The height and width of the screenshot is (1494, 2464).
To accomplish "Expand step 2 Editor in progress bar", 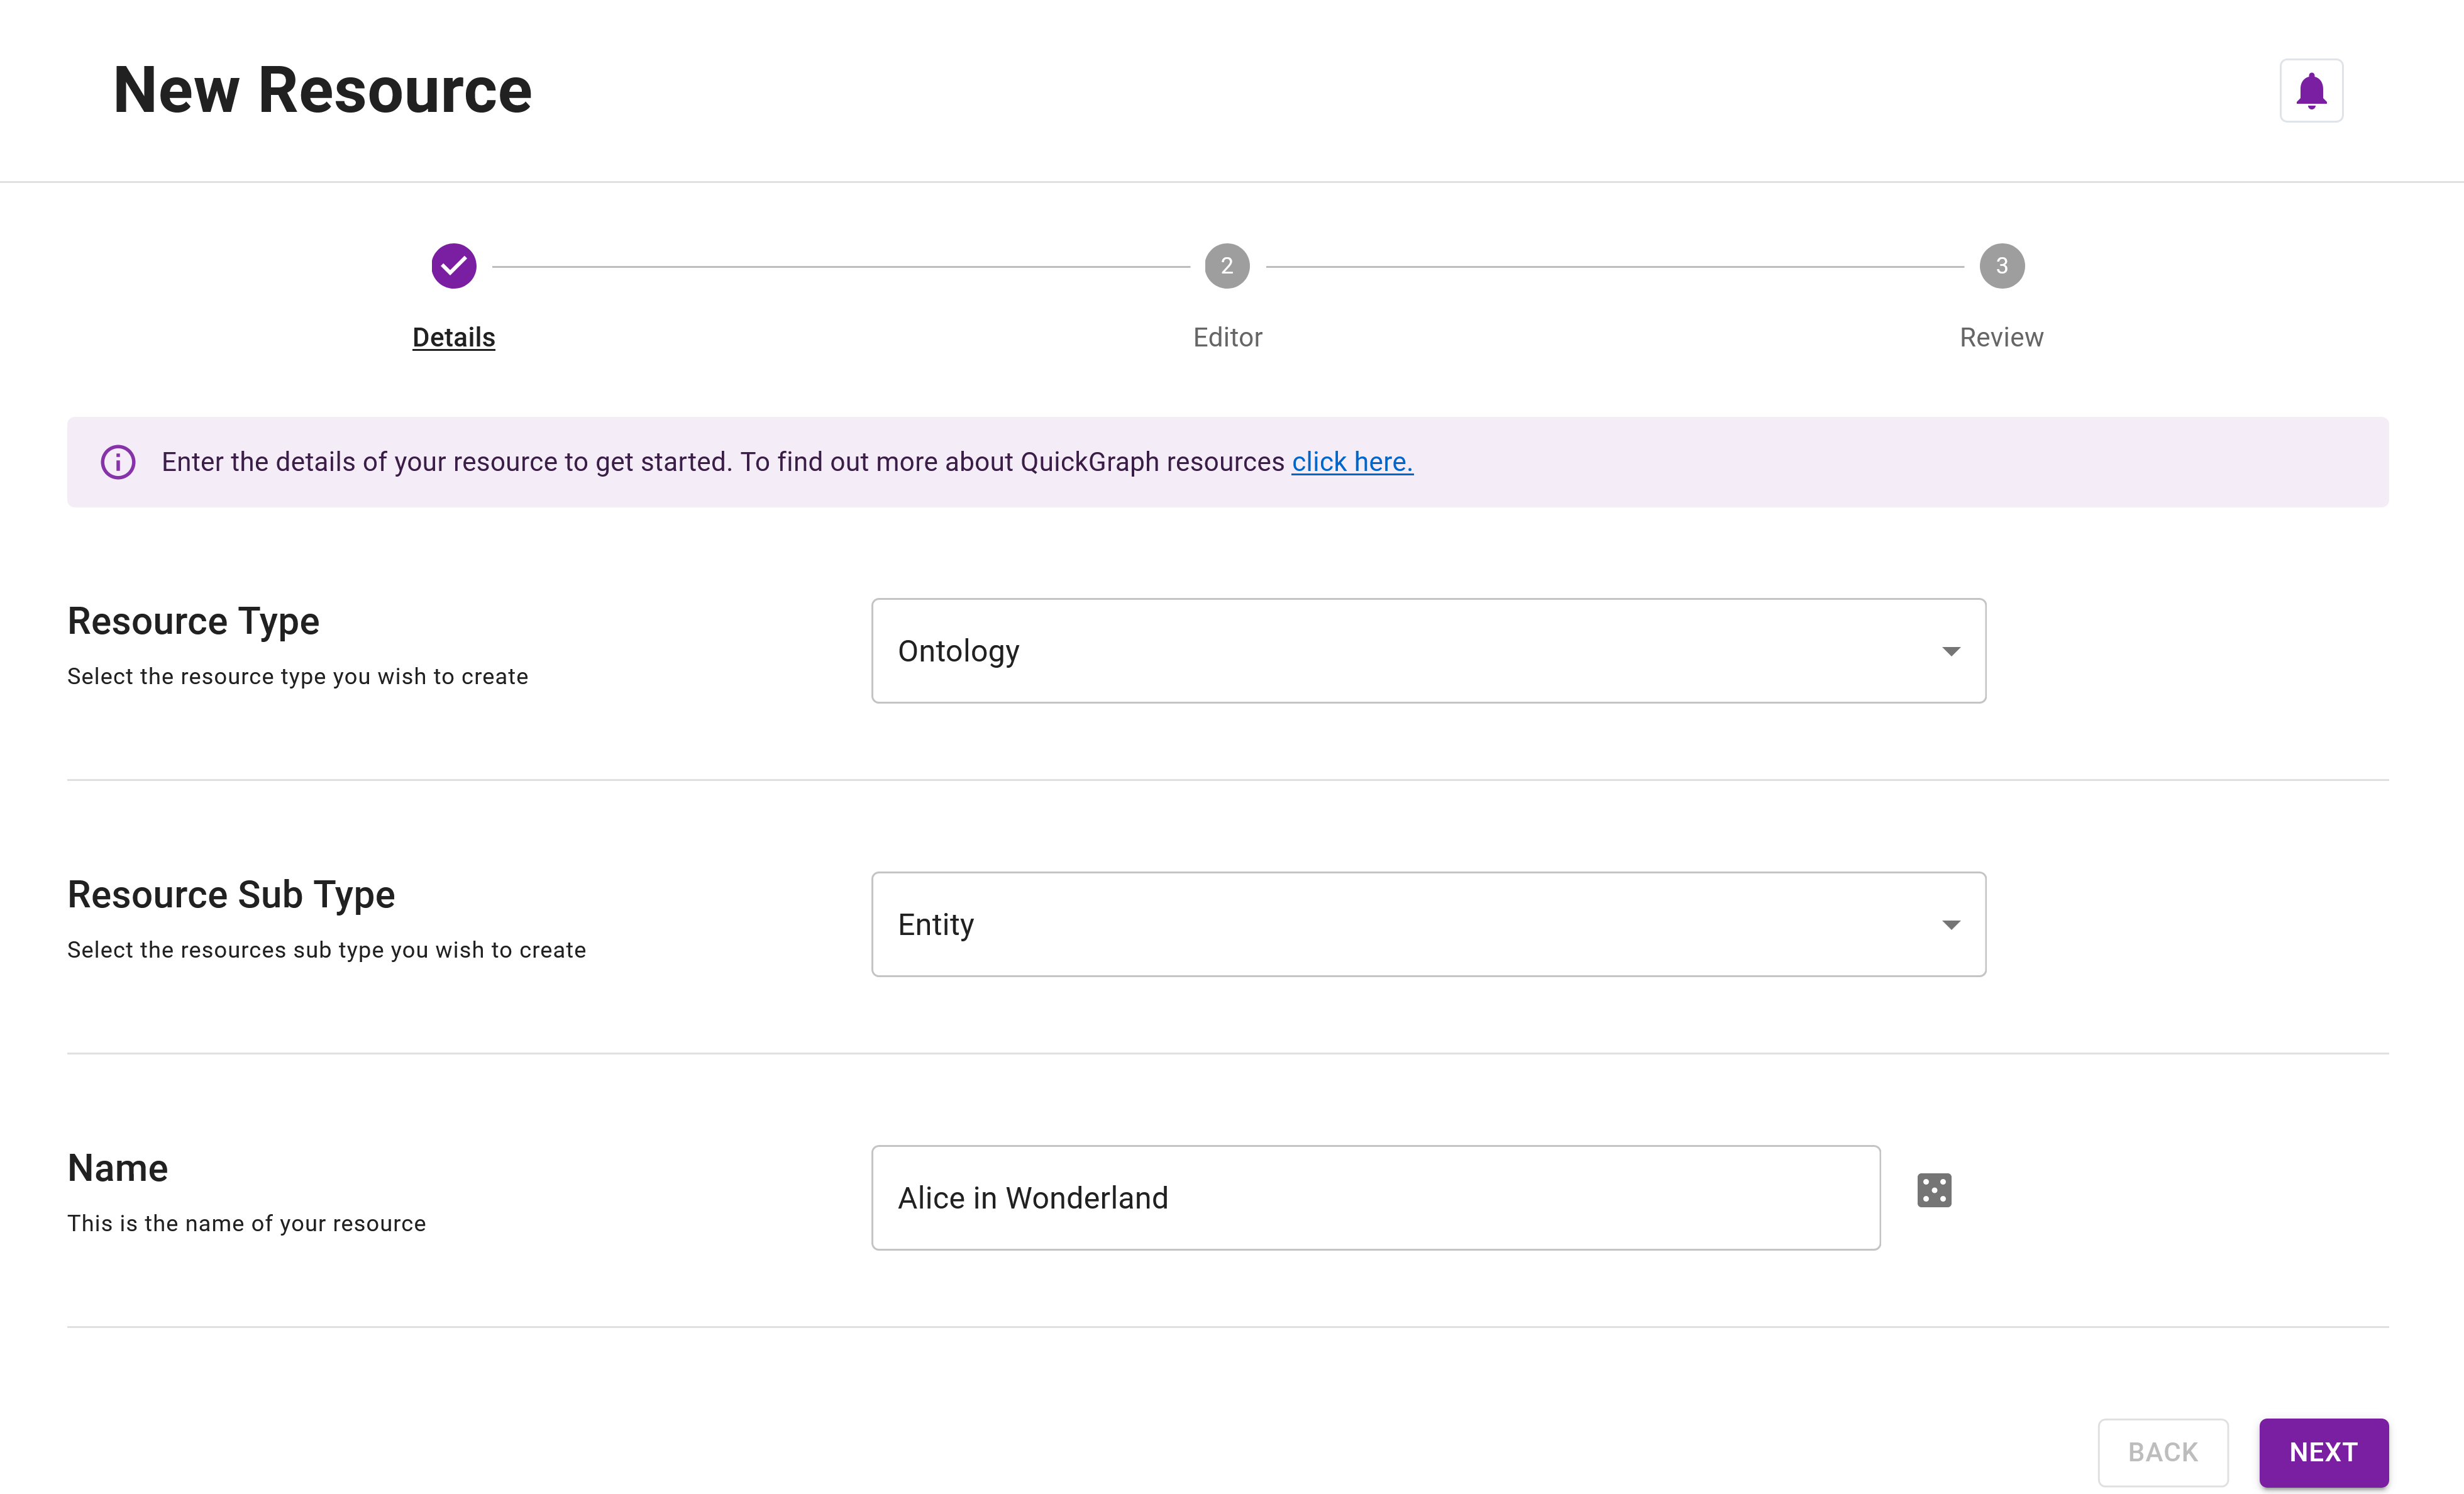I will click(x=1227, y=266).
